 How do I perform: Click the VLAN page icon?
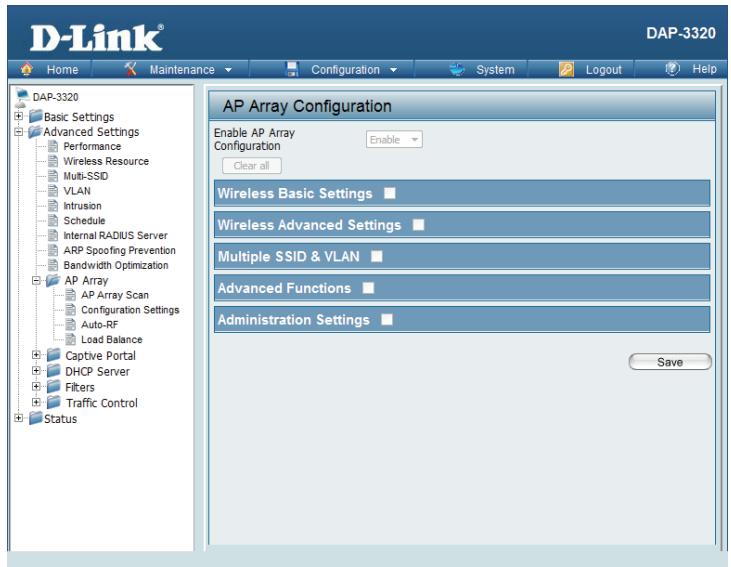tap(53, 191)
